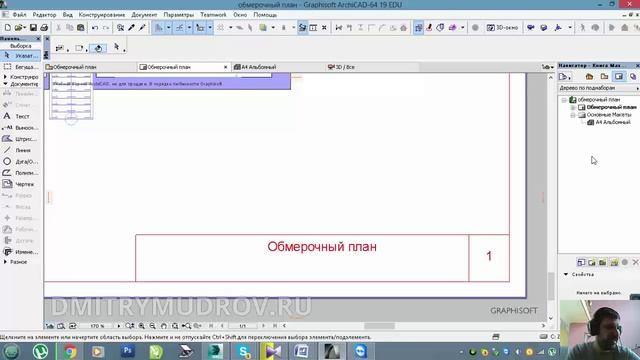Open the Вид menu
The width and height of the screenshot is (640, 360).
pos(68,15)
